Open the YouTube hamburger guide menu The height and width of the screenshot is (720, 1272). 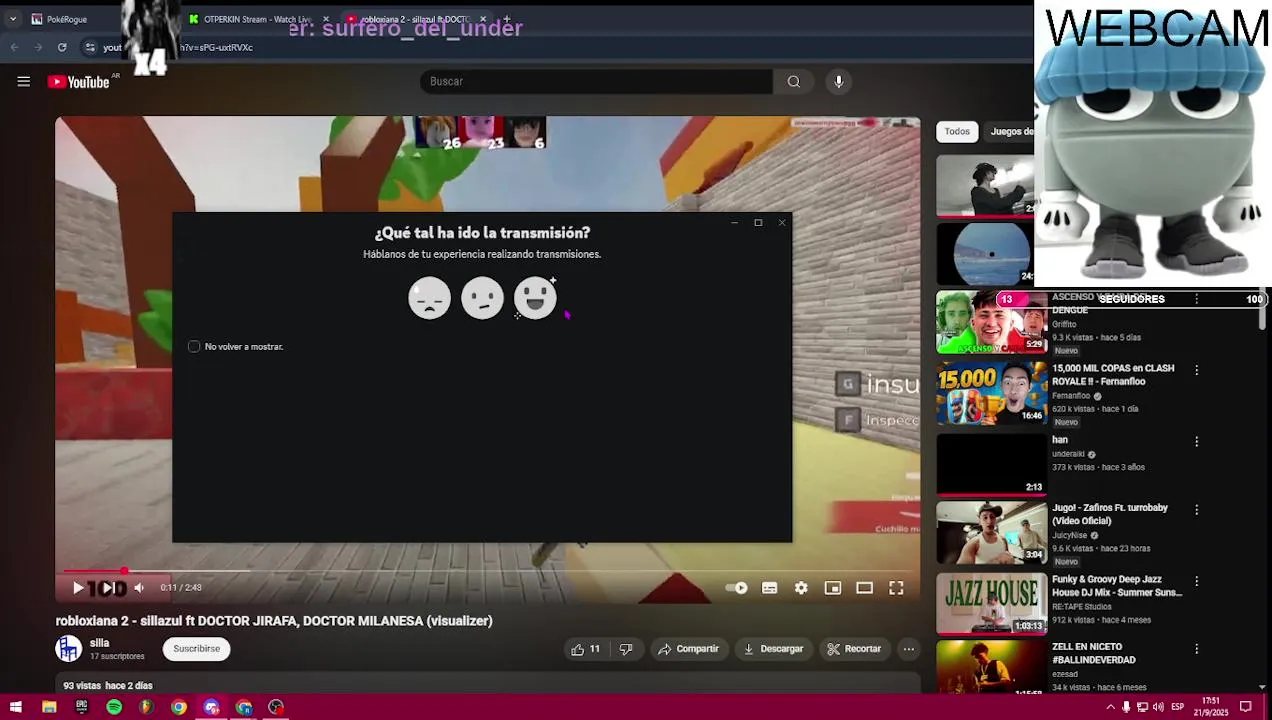point(23,82)
